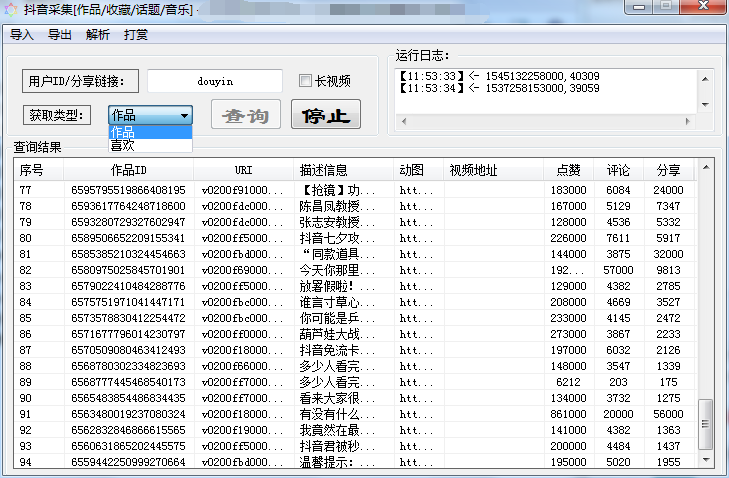Select work ID 6593280729327602947
729x478 pixels.
coord(128,222)
